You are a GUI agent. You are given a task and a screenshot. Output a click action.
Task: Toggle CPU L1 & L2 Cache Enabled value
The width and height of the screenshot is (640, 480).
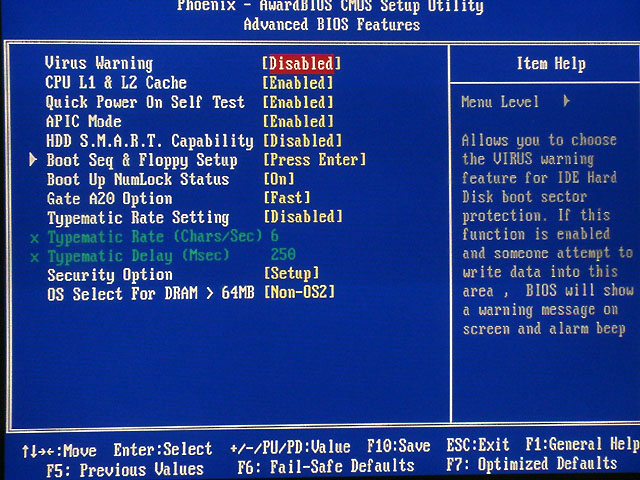coord(298,83)
